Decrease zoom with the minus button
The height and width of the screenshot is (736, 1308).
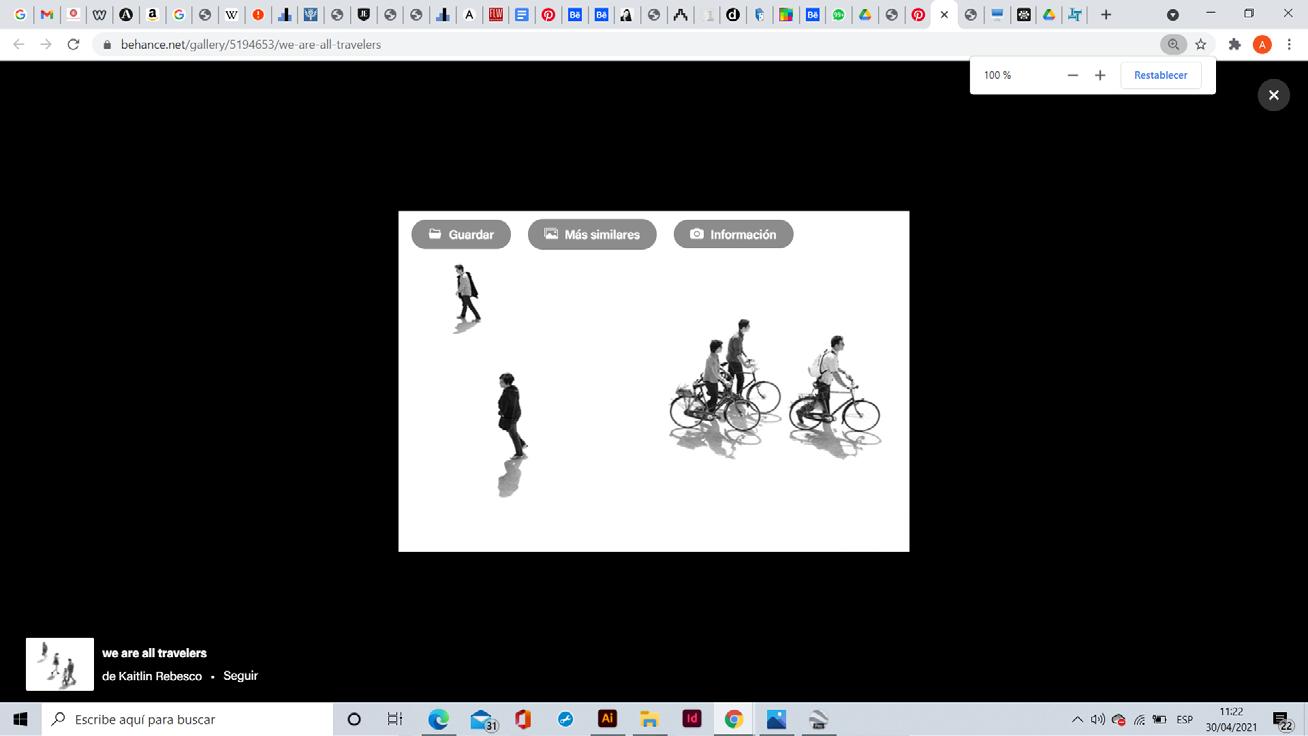tap(1073, 75)
